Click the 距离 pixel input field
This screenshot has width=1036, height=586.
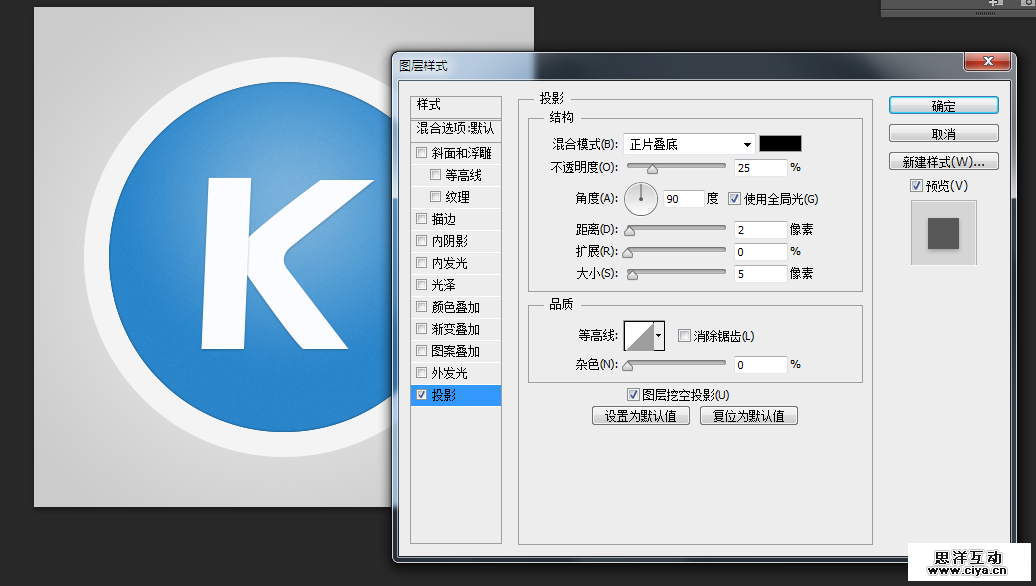[x=759, y=229]
